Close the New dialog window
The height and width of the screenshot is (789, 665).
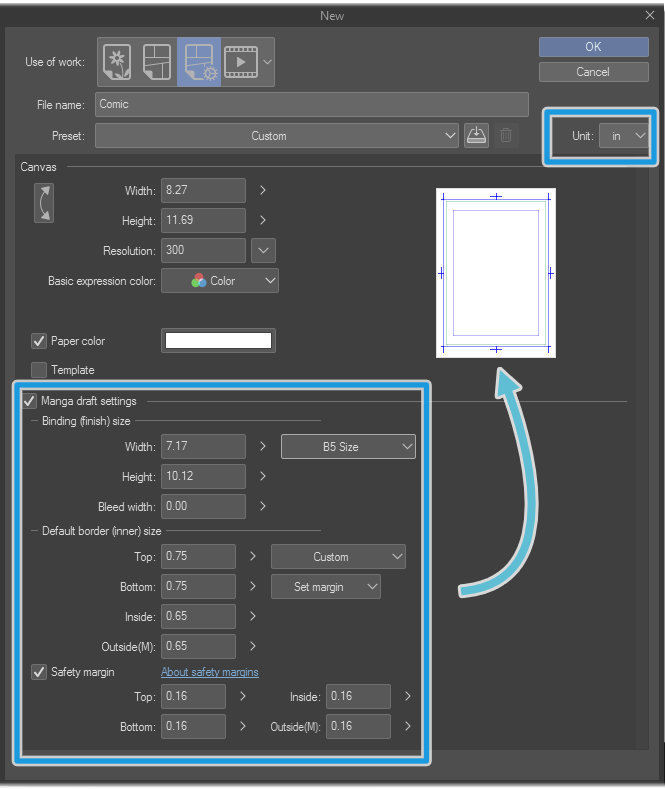coord(650,15)
